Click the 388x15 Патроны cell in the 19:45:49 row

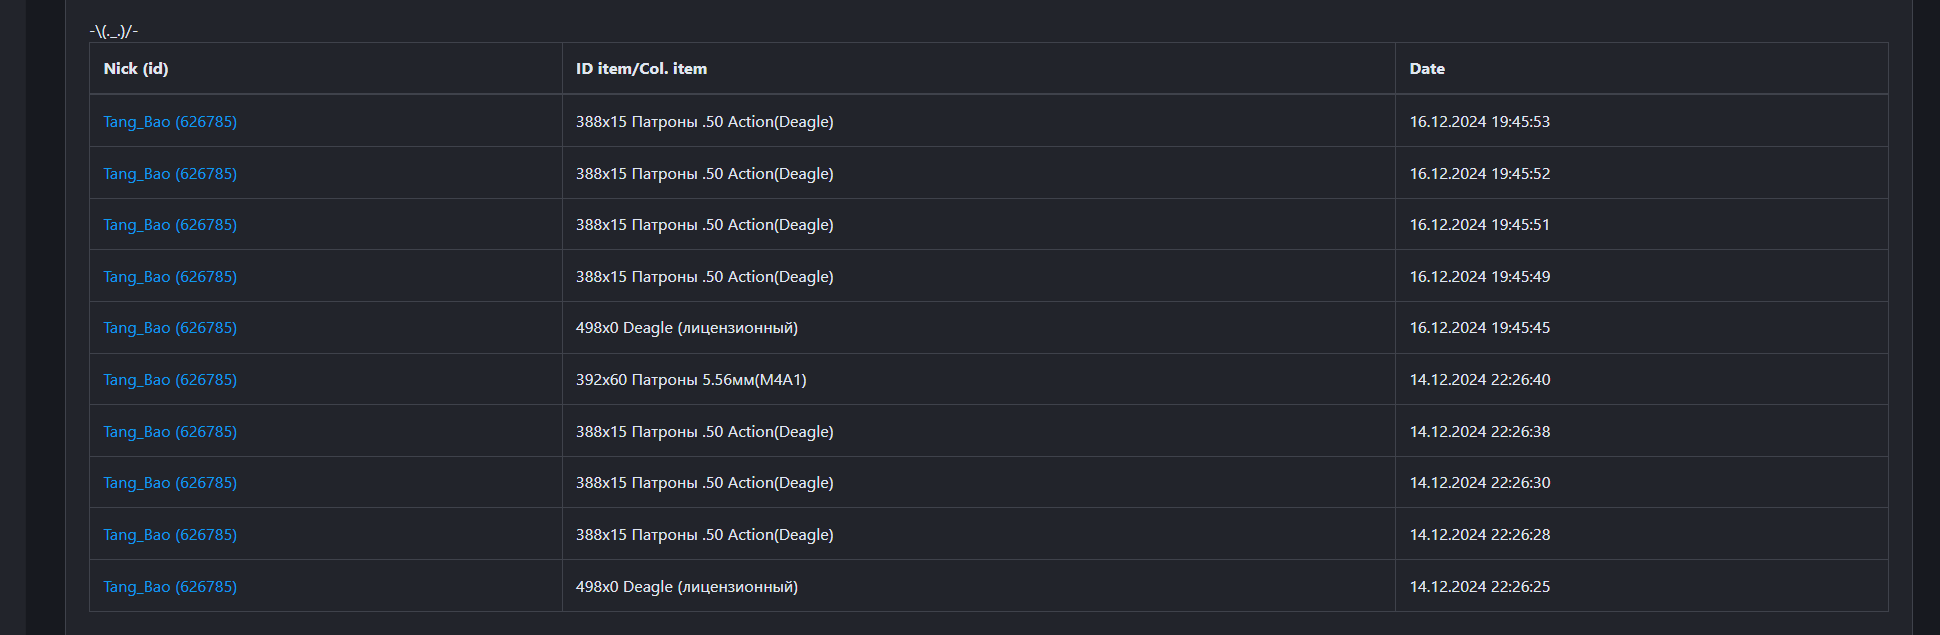tap(705, 277)
